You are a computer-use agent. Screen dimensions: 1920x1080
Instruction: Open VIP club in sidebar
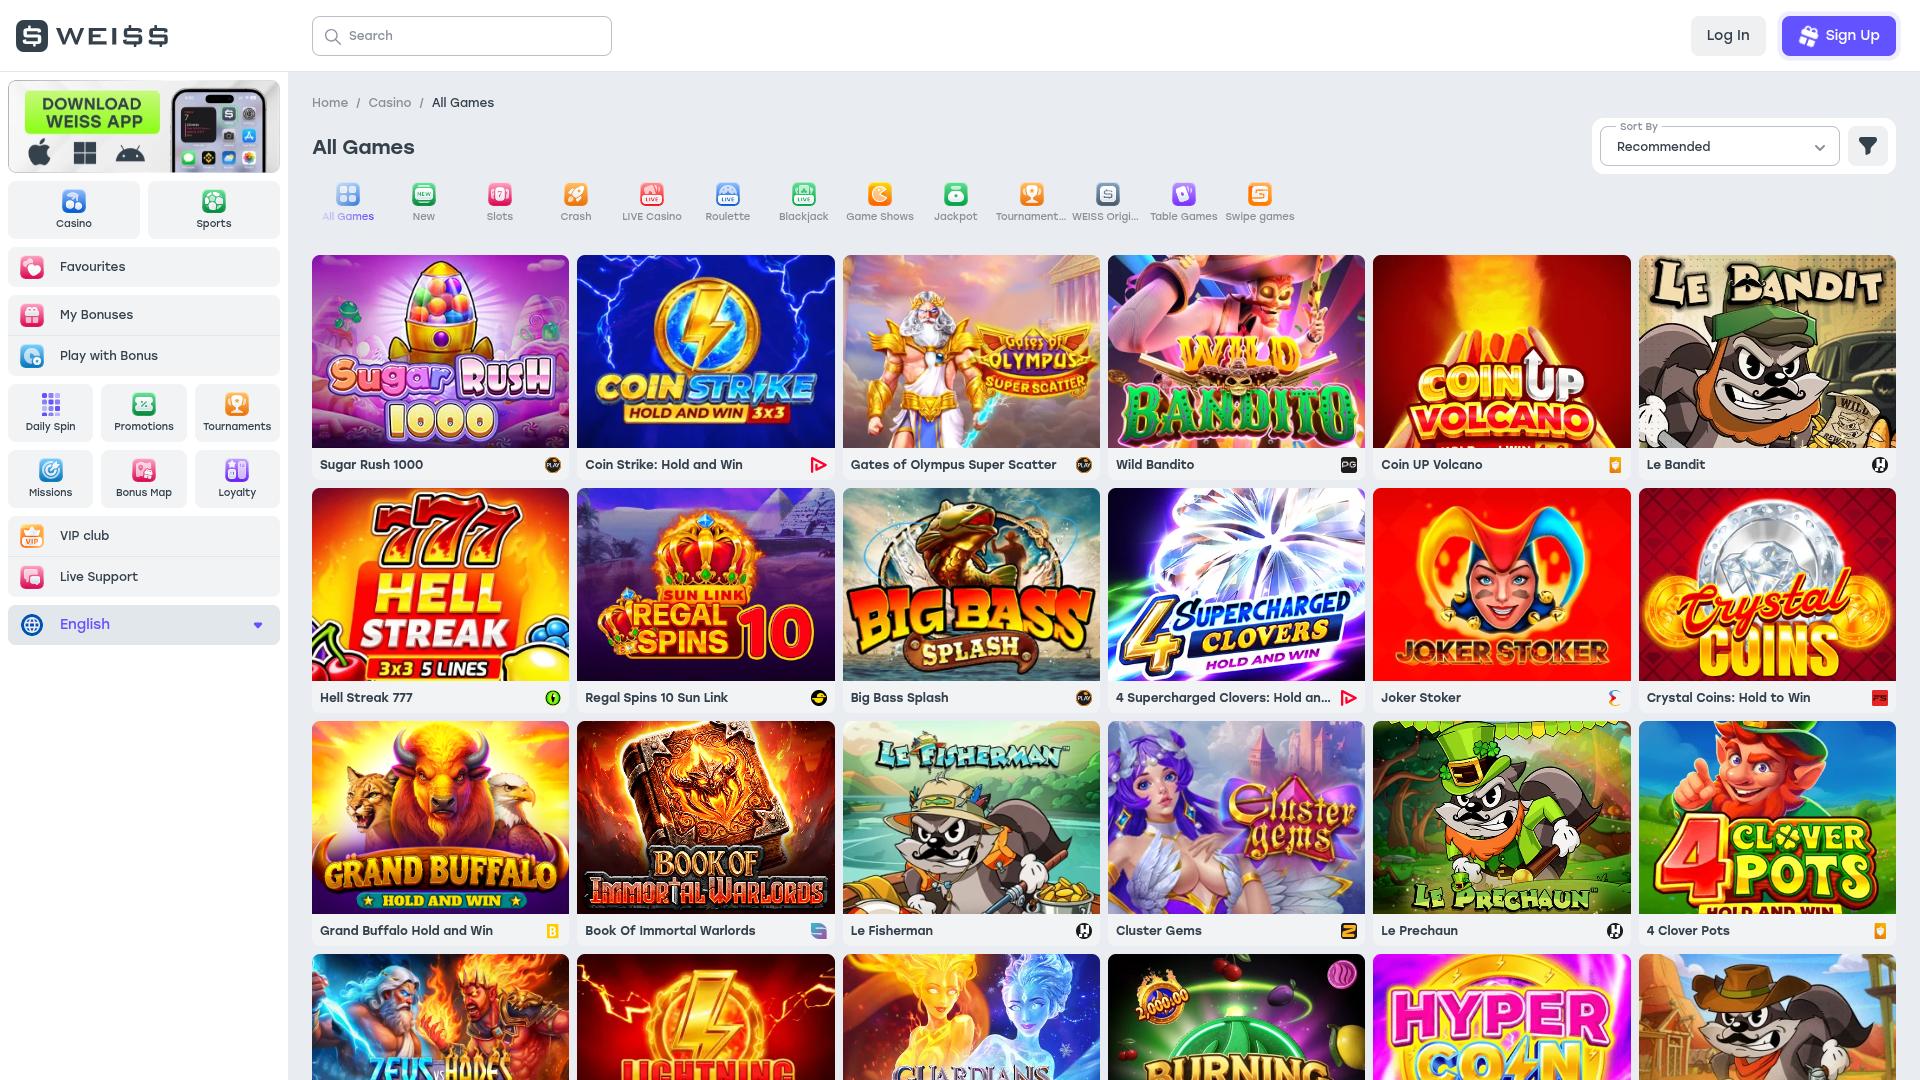[144, 536]
